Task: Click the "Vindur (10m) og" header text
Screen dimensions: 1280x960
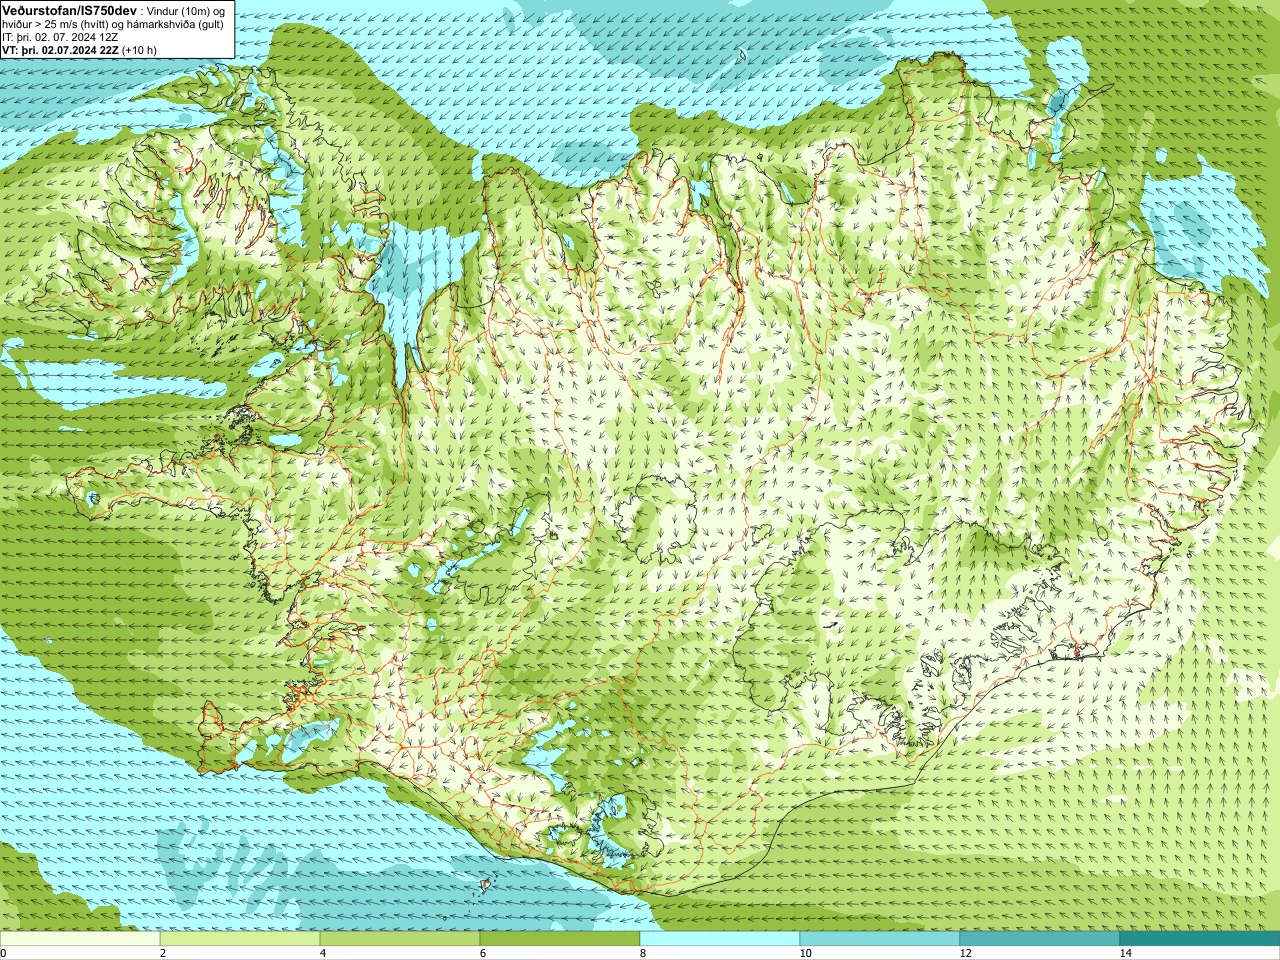Action: click(186, 11)
